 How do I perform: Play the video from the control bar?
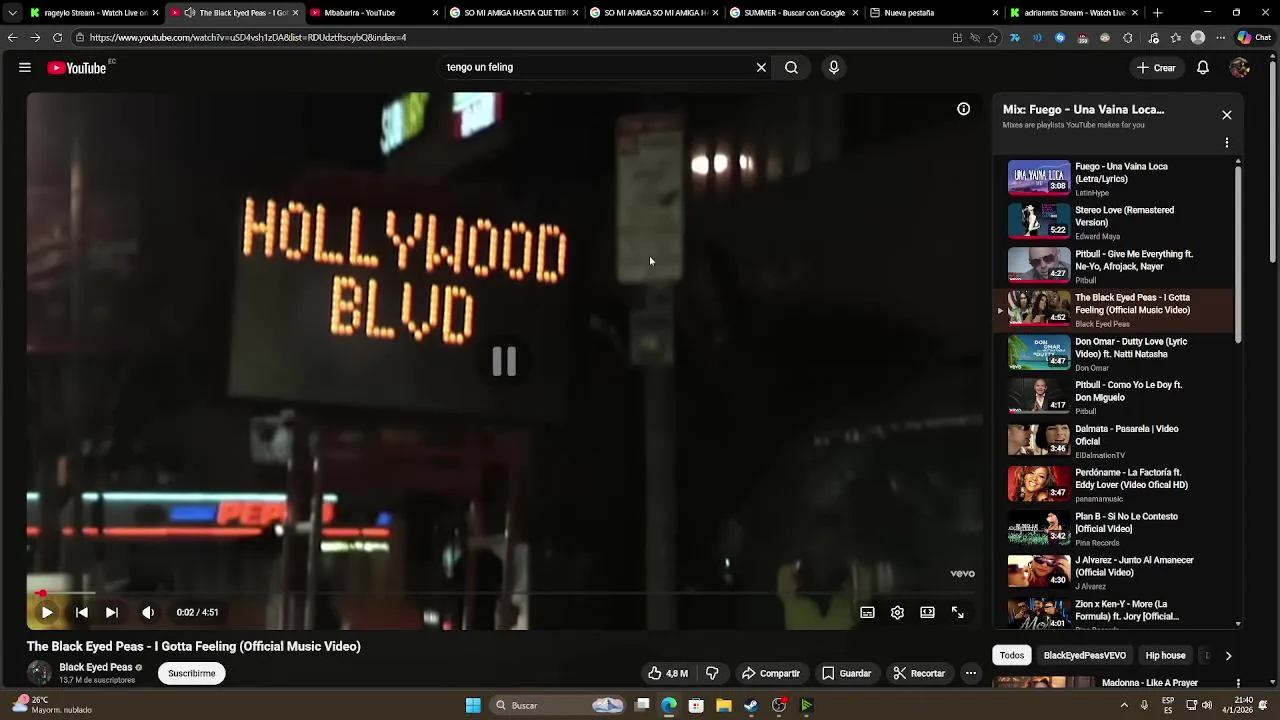click(47, 612)
